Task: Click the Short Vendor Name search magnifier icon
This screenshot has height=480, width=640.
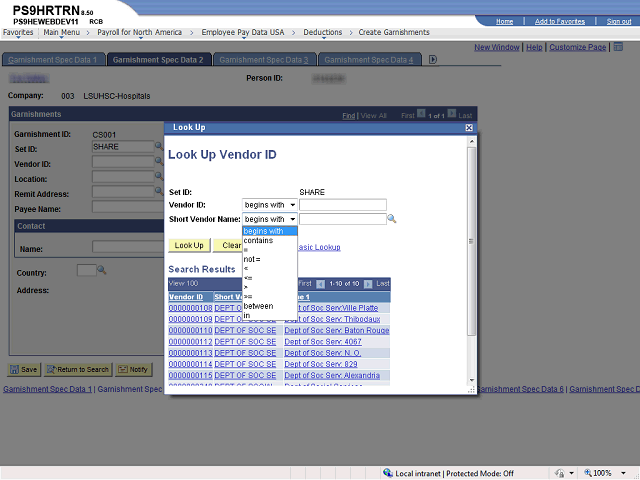Action: click(x=392, y=219)
